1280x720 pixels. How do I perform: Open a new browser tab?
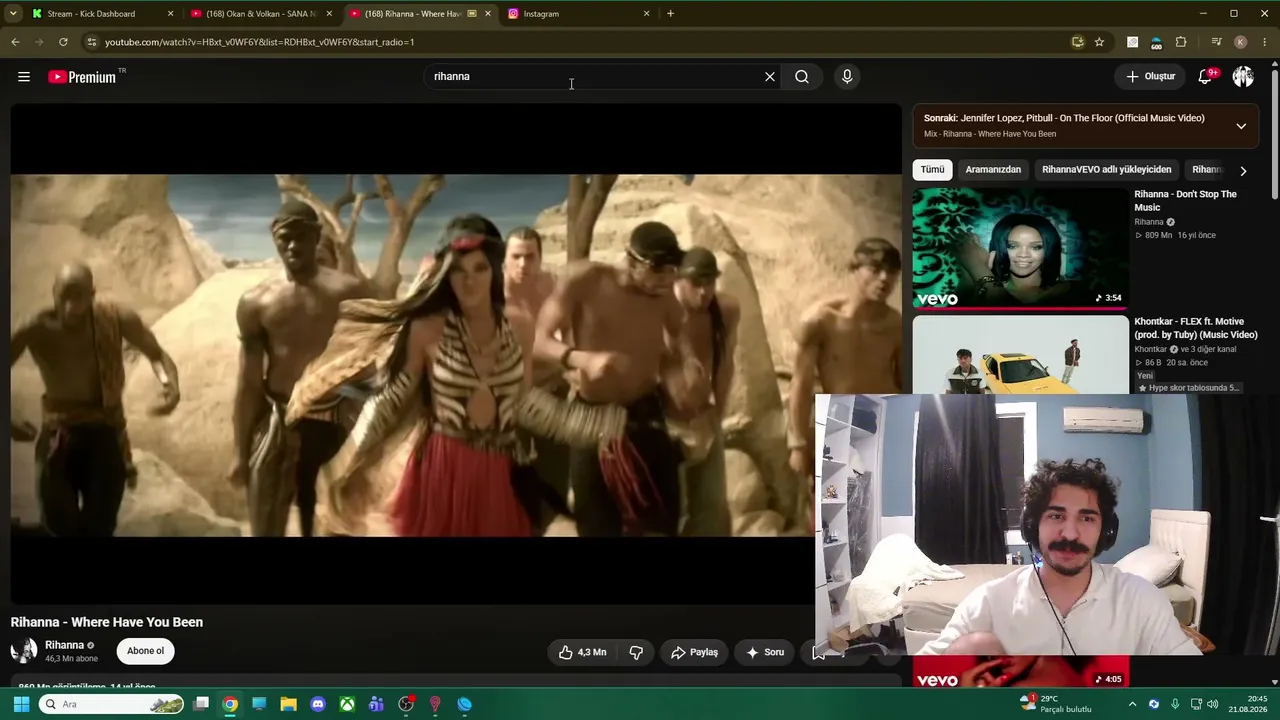tap(670, 14)
